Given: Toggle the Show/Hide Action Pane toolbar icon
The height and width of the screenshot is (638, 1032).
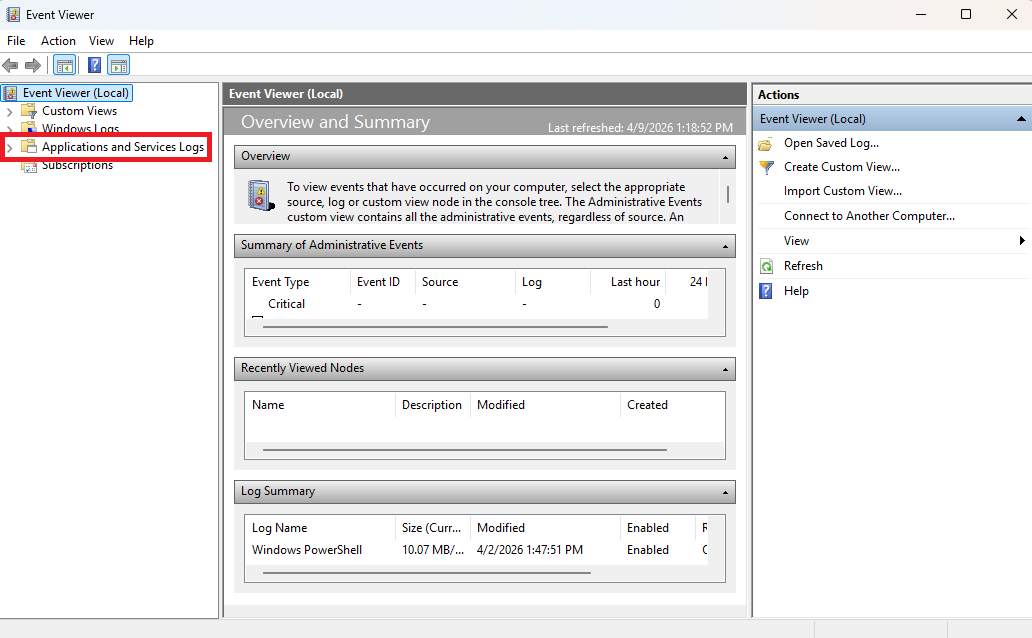Looking at the screenshot, I should tap(118, 65).
